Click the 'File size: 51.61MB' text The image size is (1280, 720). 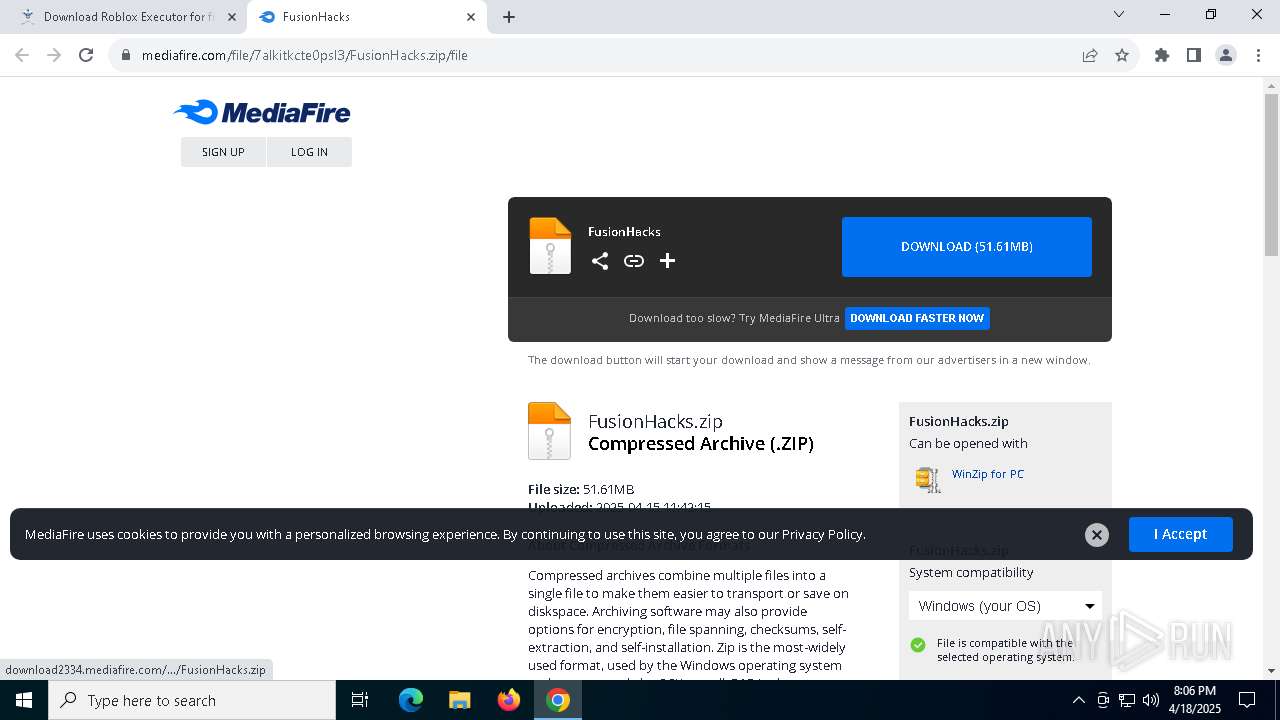[x=581, y=489]
